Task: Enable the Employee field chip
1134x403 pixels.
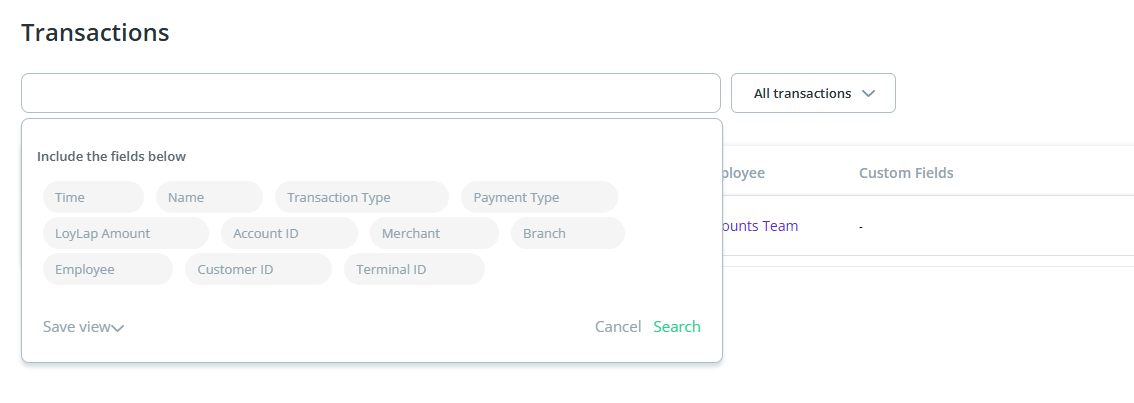Action: pyautogui.click(x=107, y=269)
